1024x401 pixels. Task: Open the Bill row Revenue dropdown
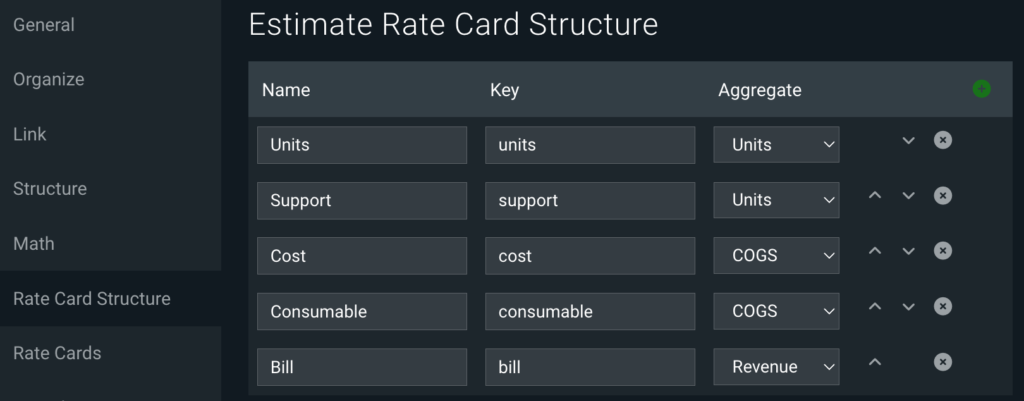pyautogui.click(x=776, y=366)
